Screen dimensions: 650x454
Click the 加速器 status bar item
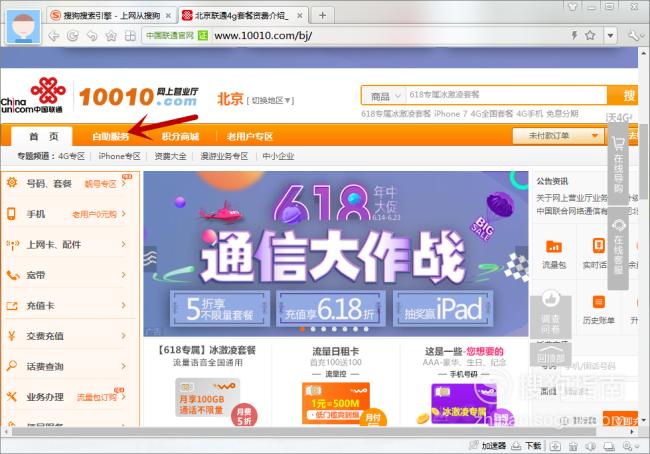(x=488, y=446)
